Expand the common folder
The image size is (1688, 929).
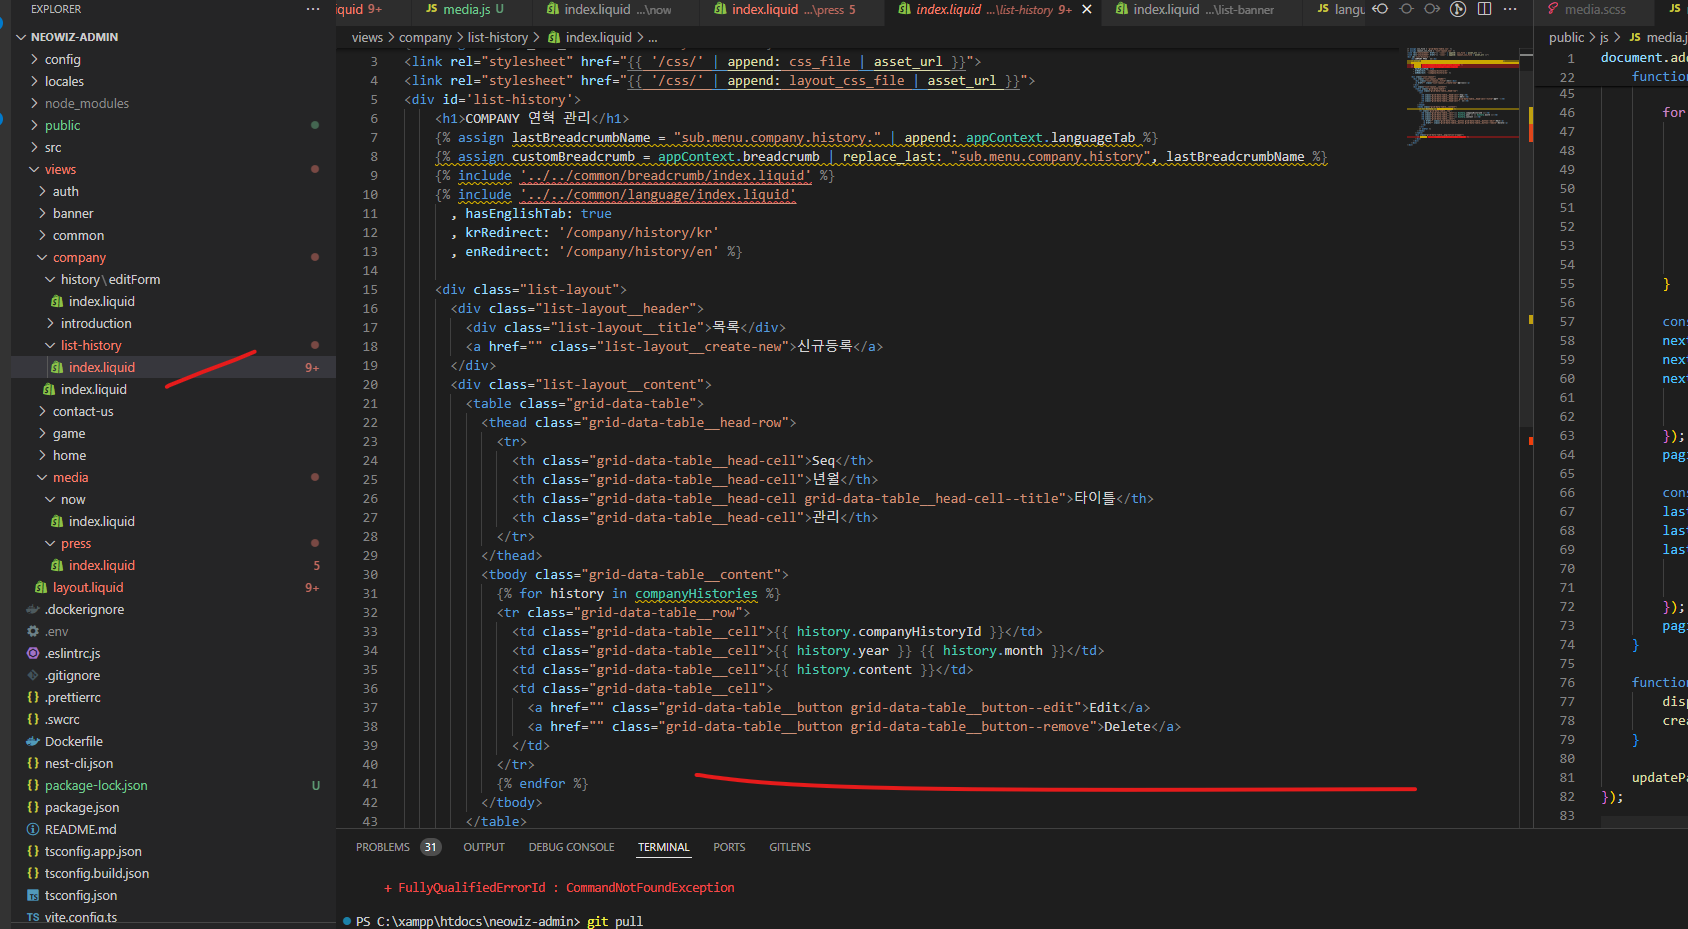173,235
